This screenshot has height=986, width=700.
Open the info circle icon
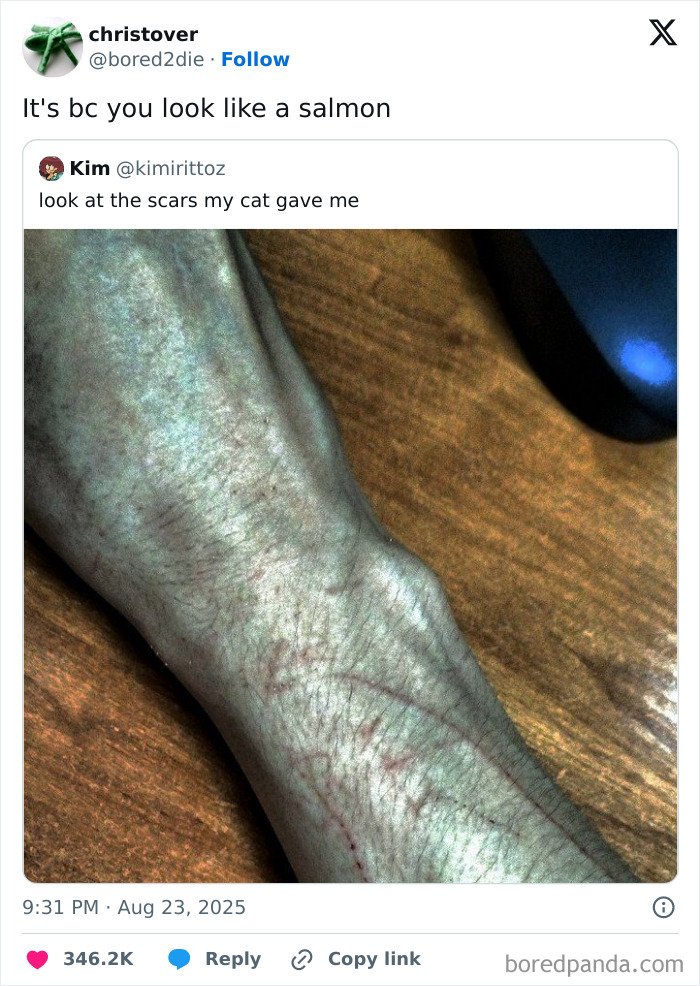(664, 907)
